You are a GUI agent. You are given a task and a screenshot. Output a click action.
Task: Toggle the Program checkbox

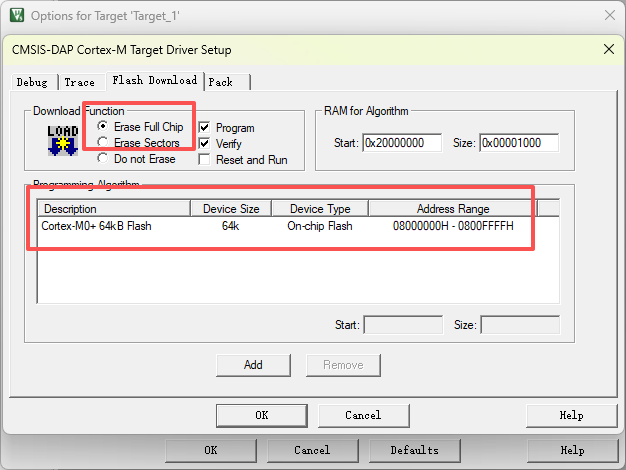(x=205, y=128)
